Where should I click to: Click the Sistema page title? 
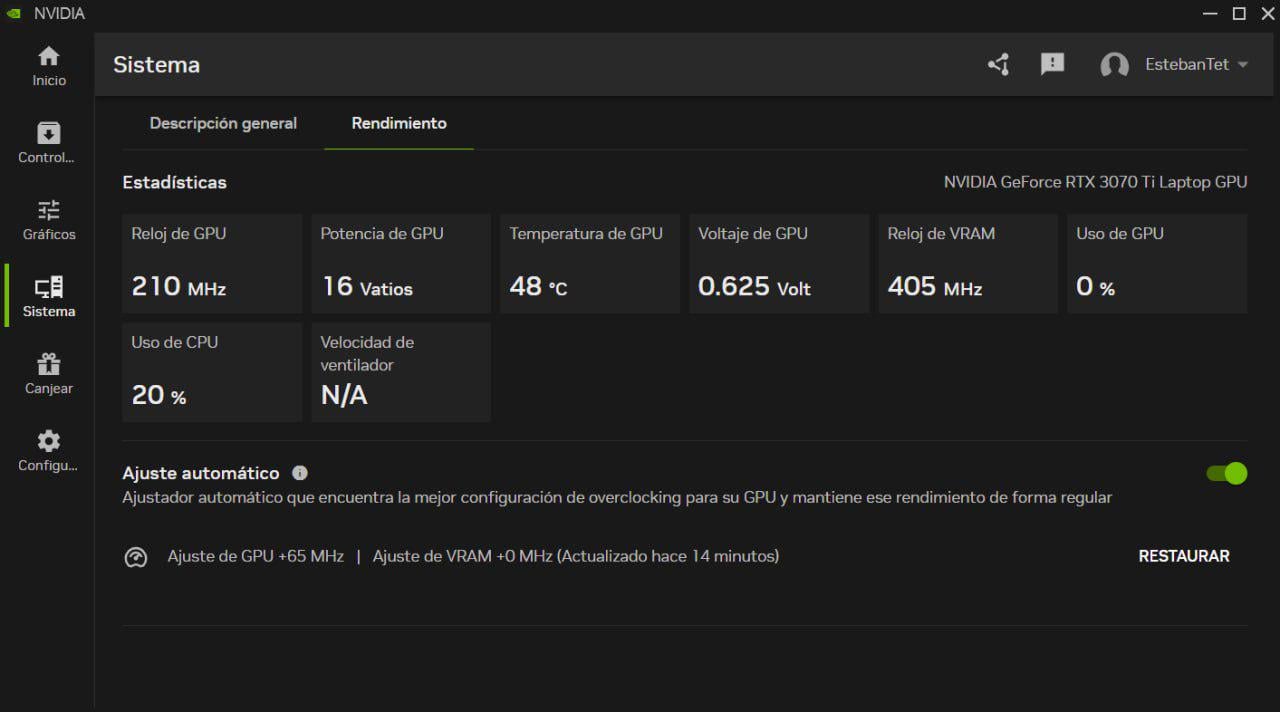tap(156, 65)
